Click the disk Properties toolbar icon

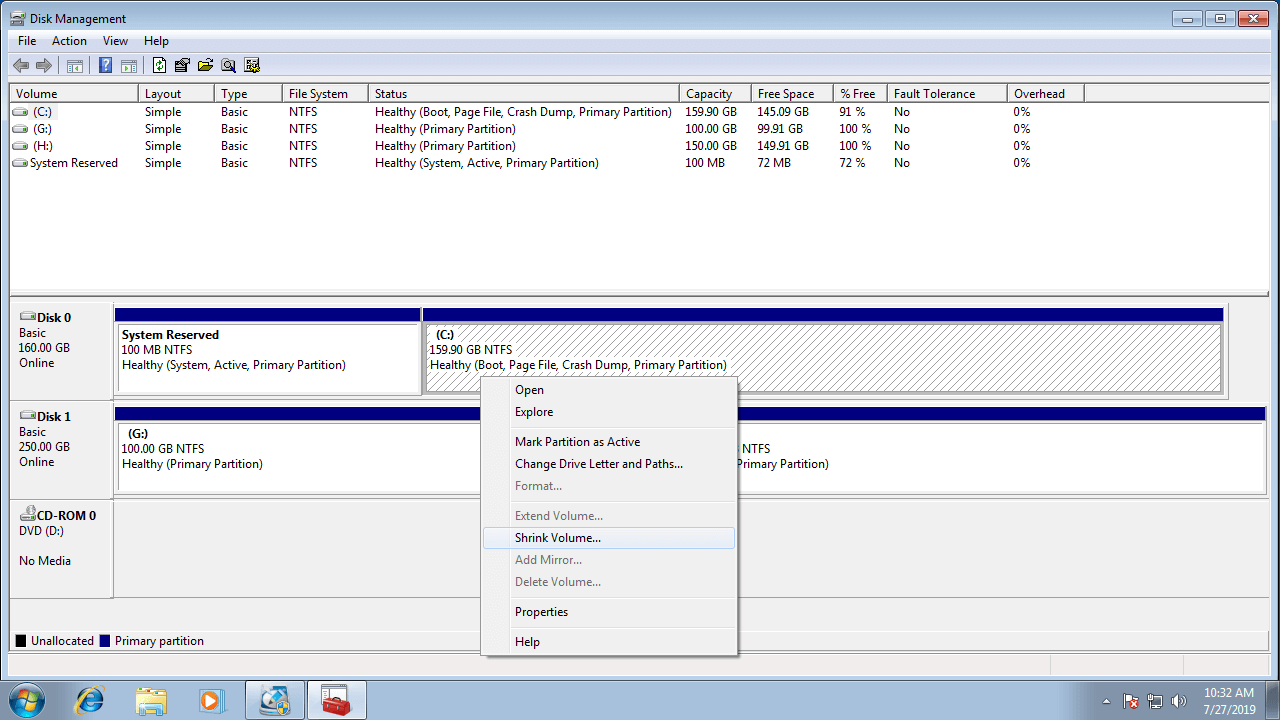pyautogui.click(x=182, y=66)
